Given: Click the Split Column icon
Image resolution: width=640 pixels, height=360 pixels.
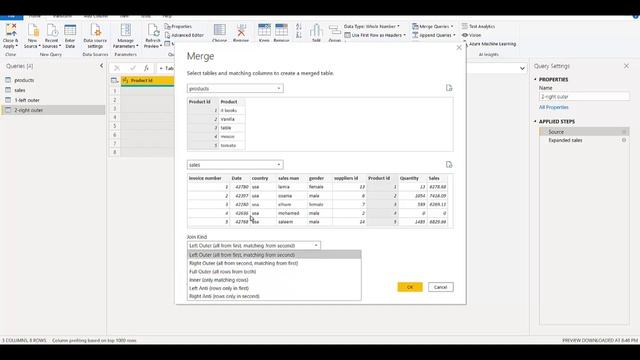Looking at the screenshot, I should tap(316, 30).
